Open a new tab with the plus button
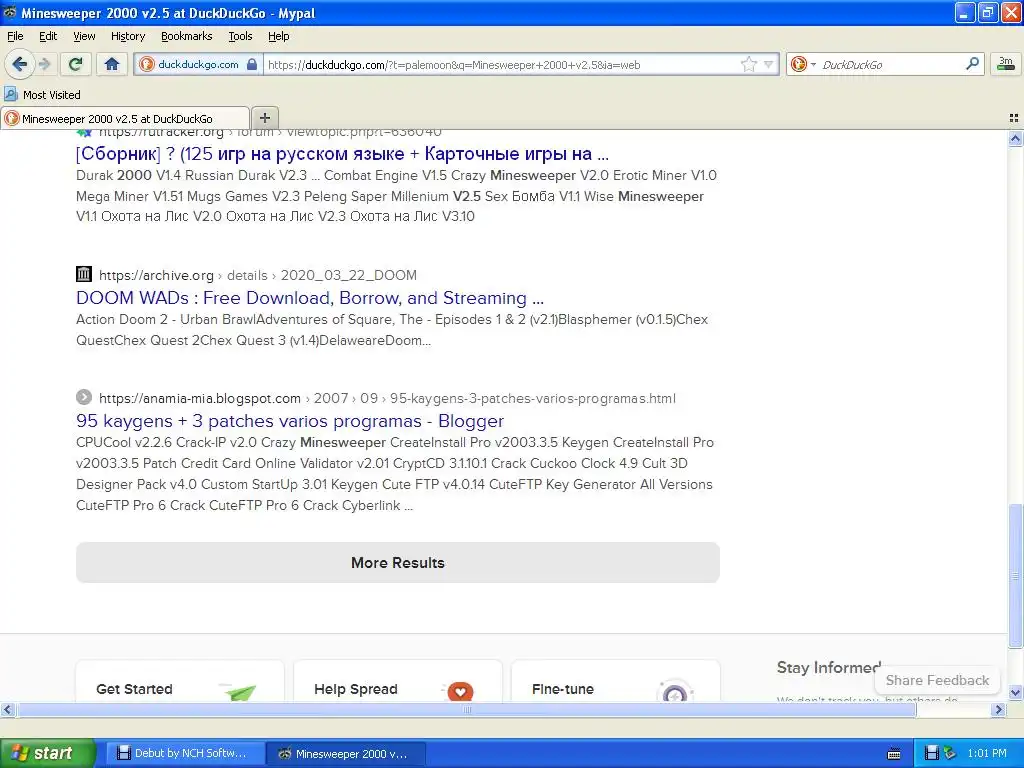The height and width of the screenshot is (768, 1024). coord(264,118)
